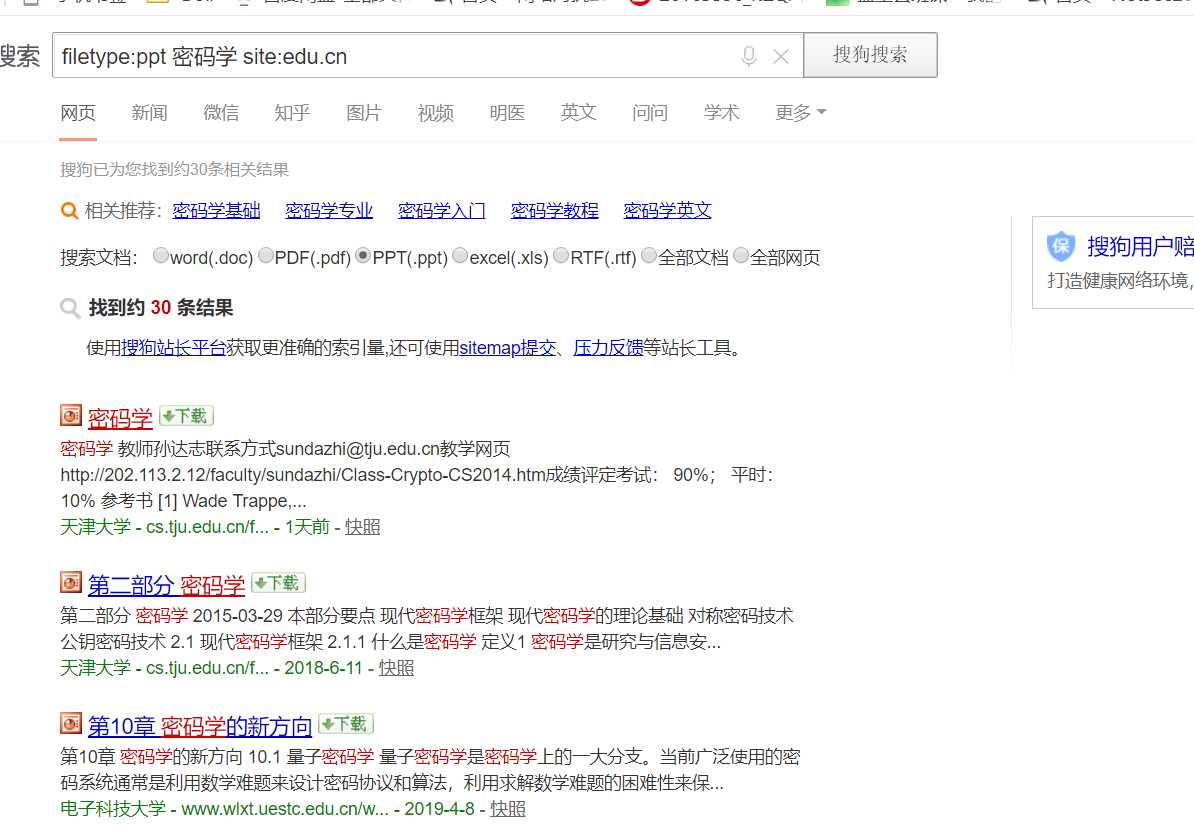Select the excel(.xls) radio button
The height and width of the screenshot is (833, 1194).
tap(460, 256)
